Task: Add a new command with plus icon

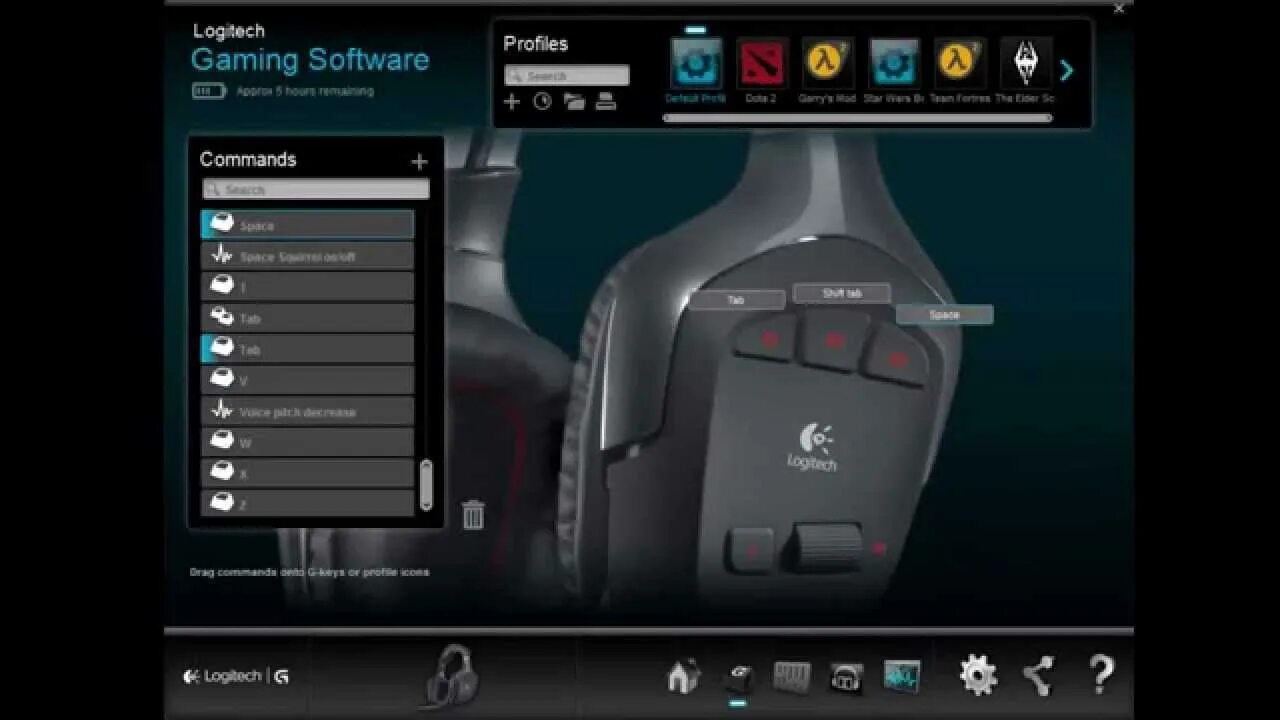Action: tap(419, 161)
